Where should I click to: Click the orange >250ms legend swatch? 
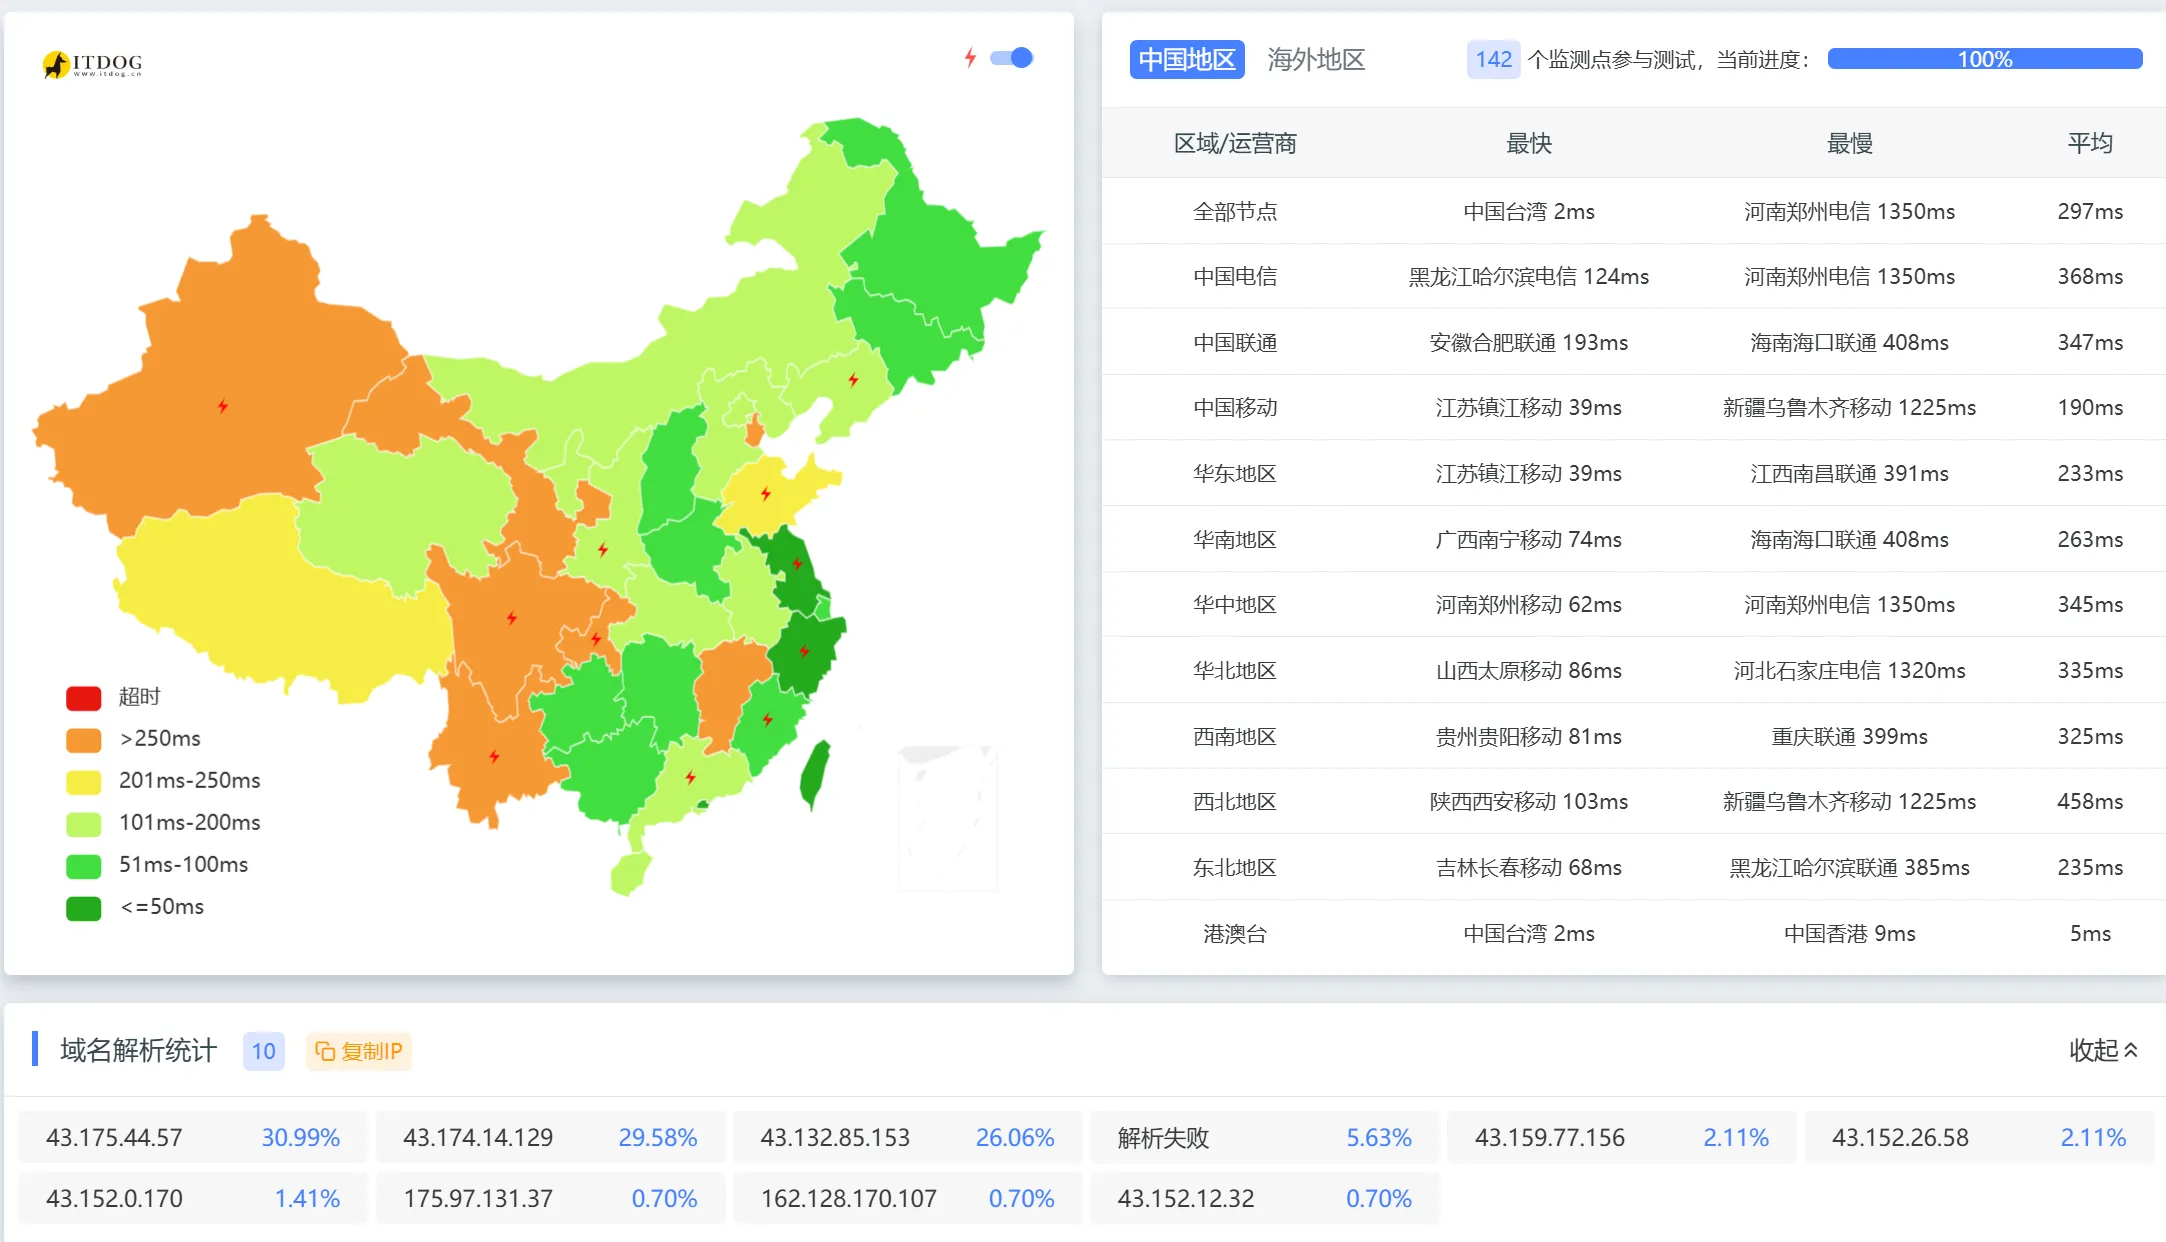[x=84, y=740]
